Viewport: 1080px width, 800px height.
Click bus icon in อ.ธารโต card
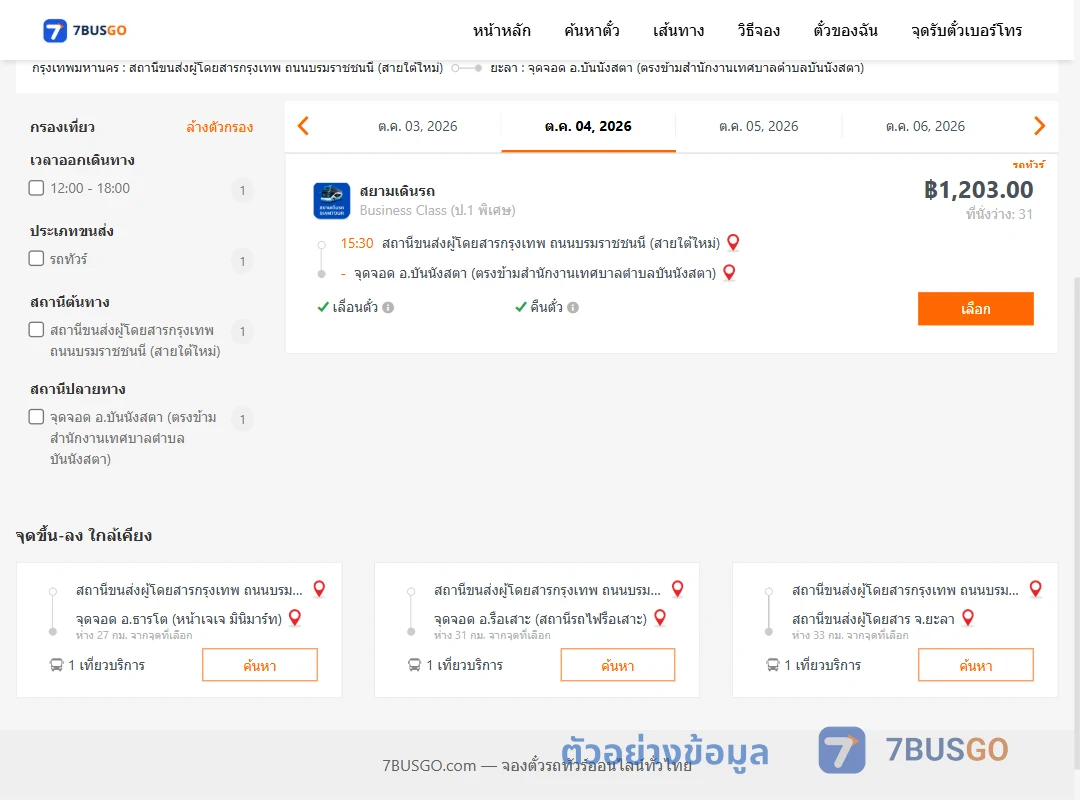[56, 665]
